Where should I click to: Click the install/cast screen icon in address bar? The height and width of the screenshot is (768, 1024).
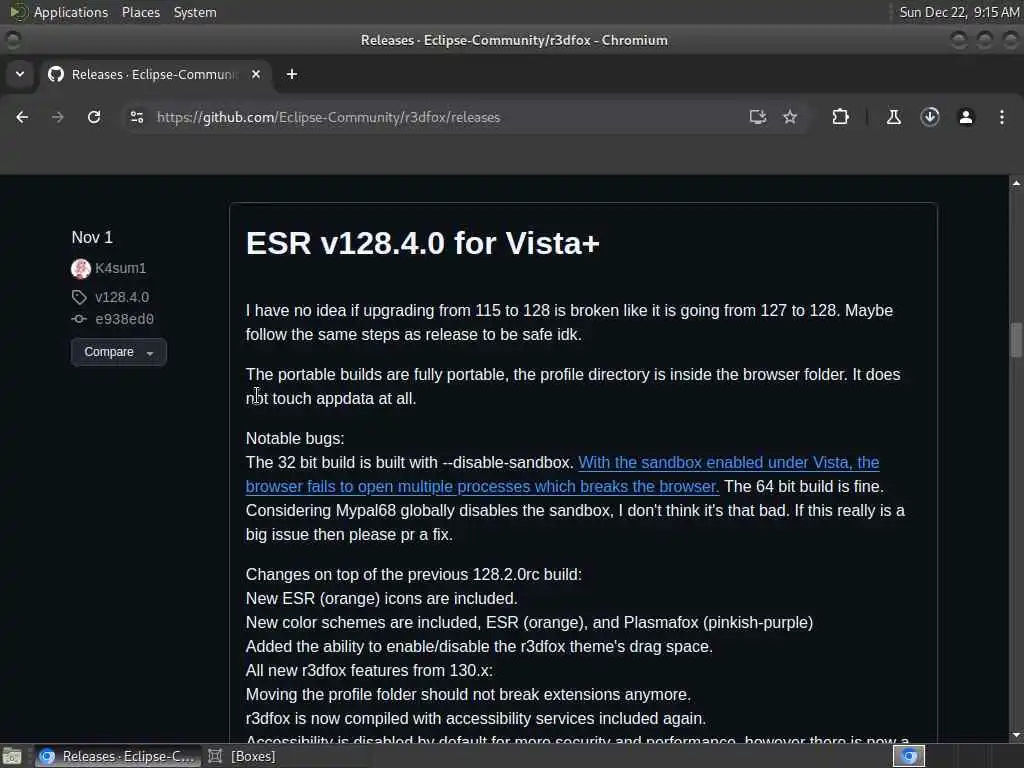[x=758, y=117]
